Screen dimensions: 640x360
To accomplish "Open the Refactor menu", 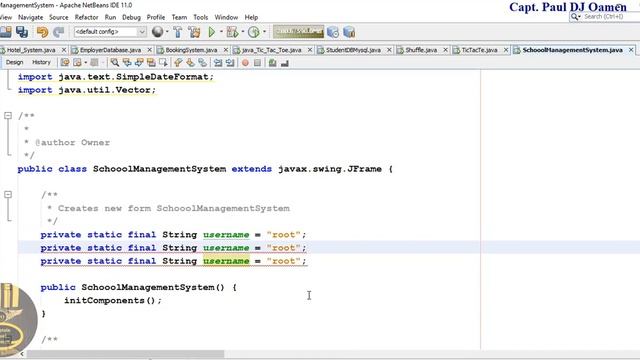I will click(87, 18).
